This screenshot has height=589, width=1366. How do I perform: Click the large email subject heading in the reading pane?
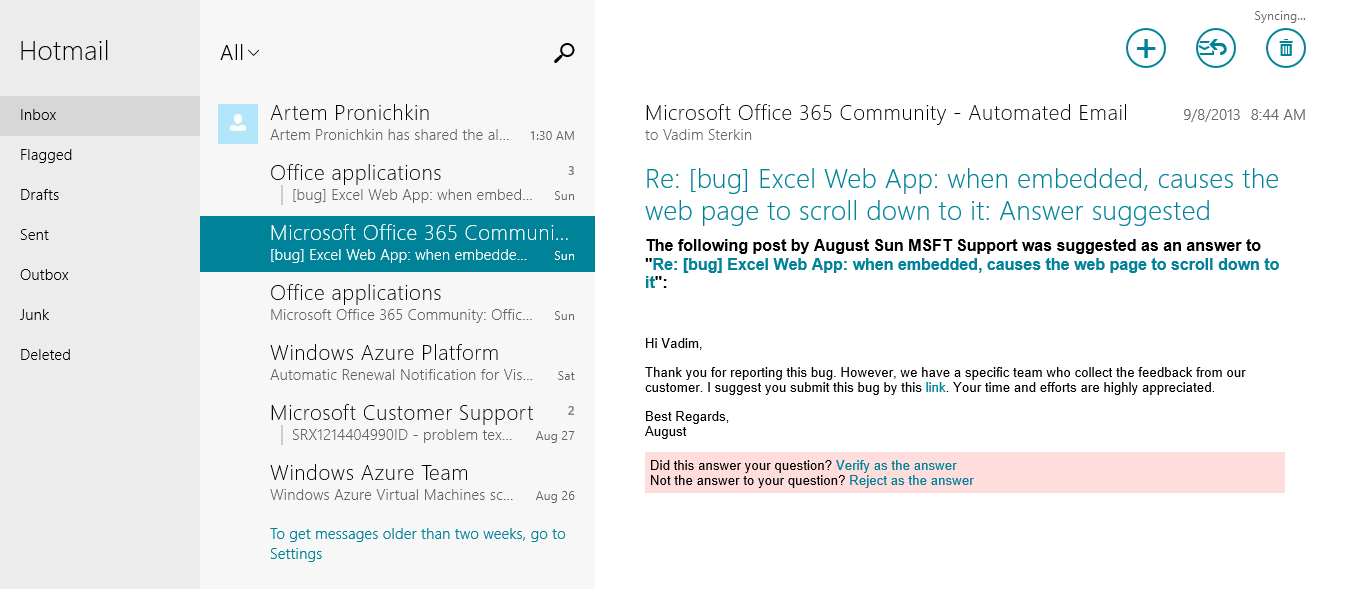click(962, 195)
